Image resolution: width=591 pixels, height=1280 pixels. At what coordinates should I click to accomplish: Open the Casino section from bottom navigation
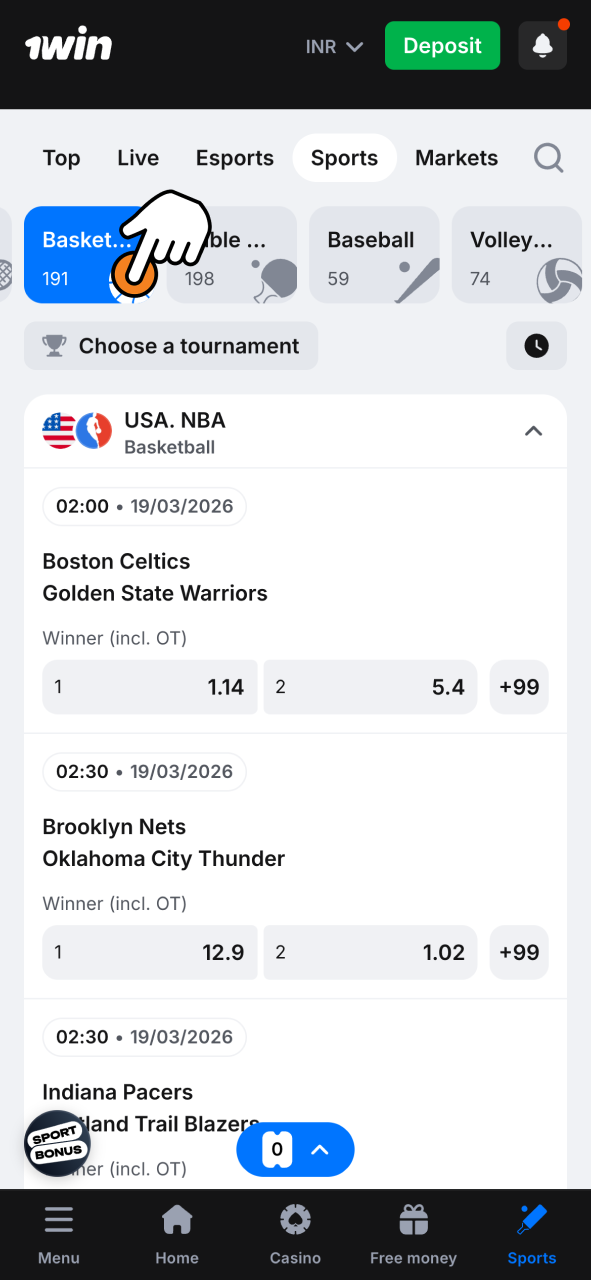(x=295, y=1232)
